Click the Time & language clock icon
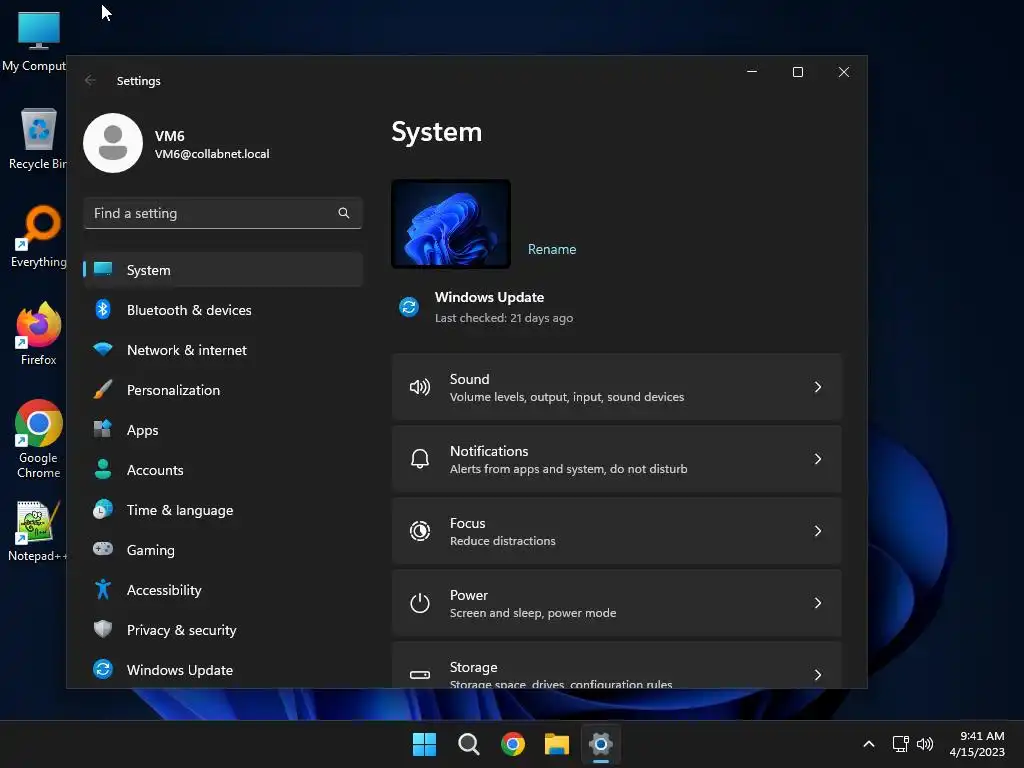 tap(103, 509)
